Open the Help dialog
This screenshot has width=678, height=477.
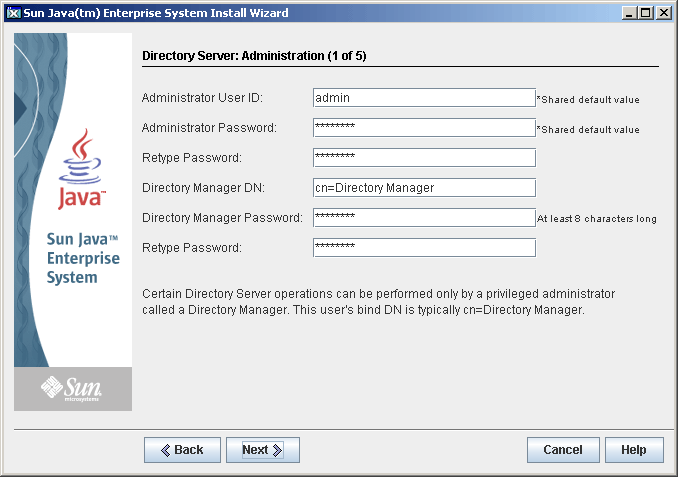click(x=633, y=450)
